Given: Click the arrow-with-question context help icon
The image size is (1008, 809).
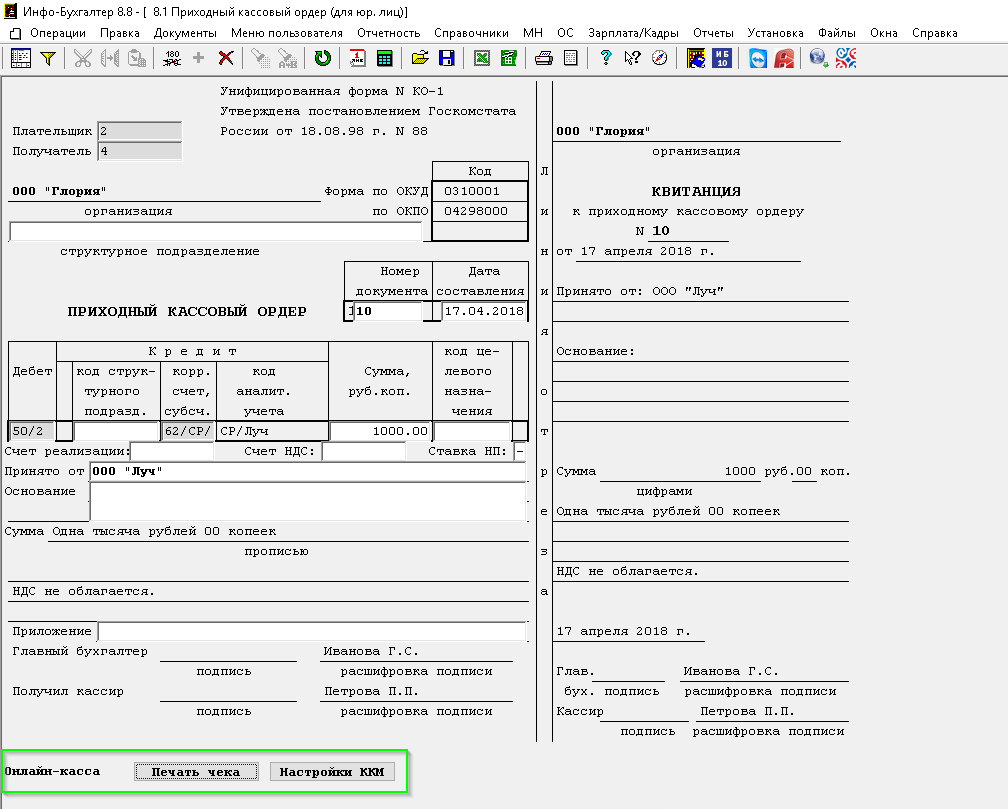Looking at the screenshot, I should 633,59.
